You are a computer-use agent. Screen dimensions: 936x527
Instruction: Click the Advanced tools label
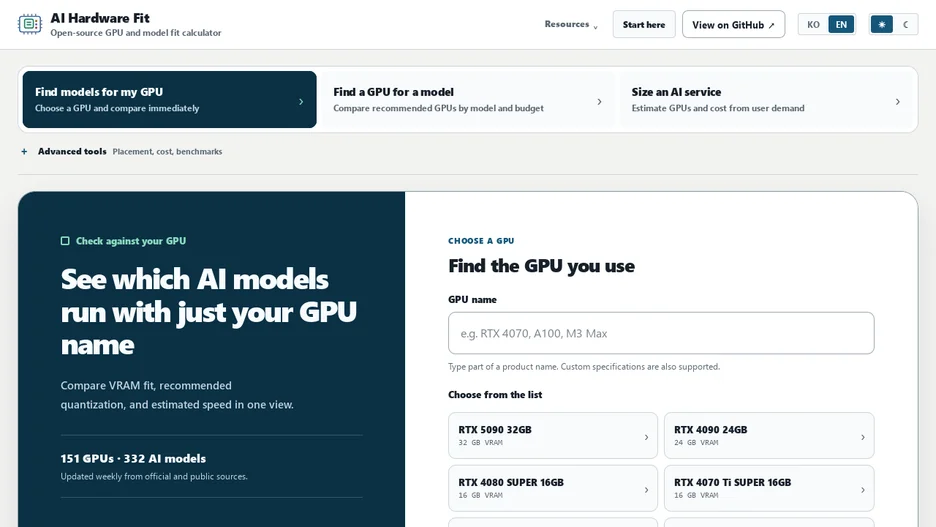(72, 152)
